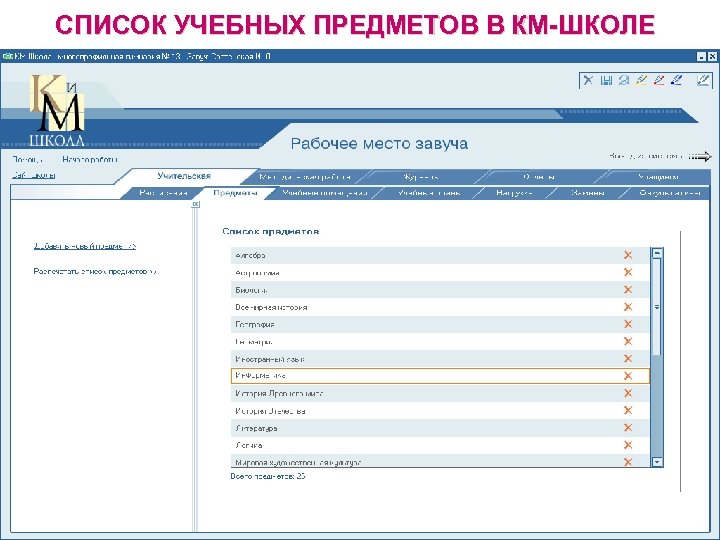Click the subject list scrollbar thumb

tap(657, 307)
